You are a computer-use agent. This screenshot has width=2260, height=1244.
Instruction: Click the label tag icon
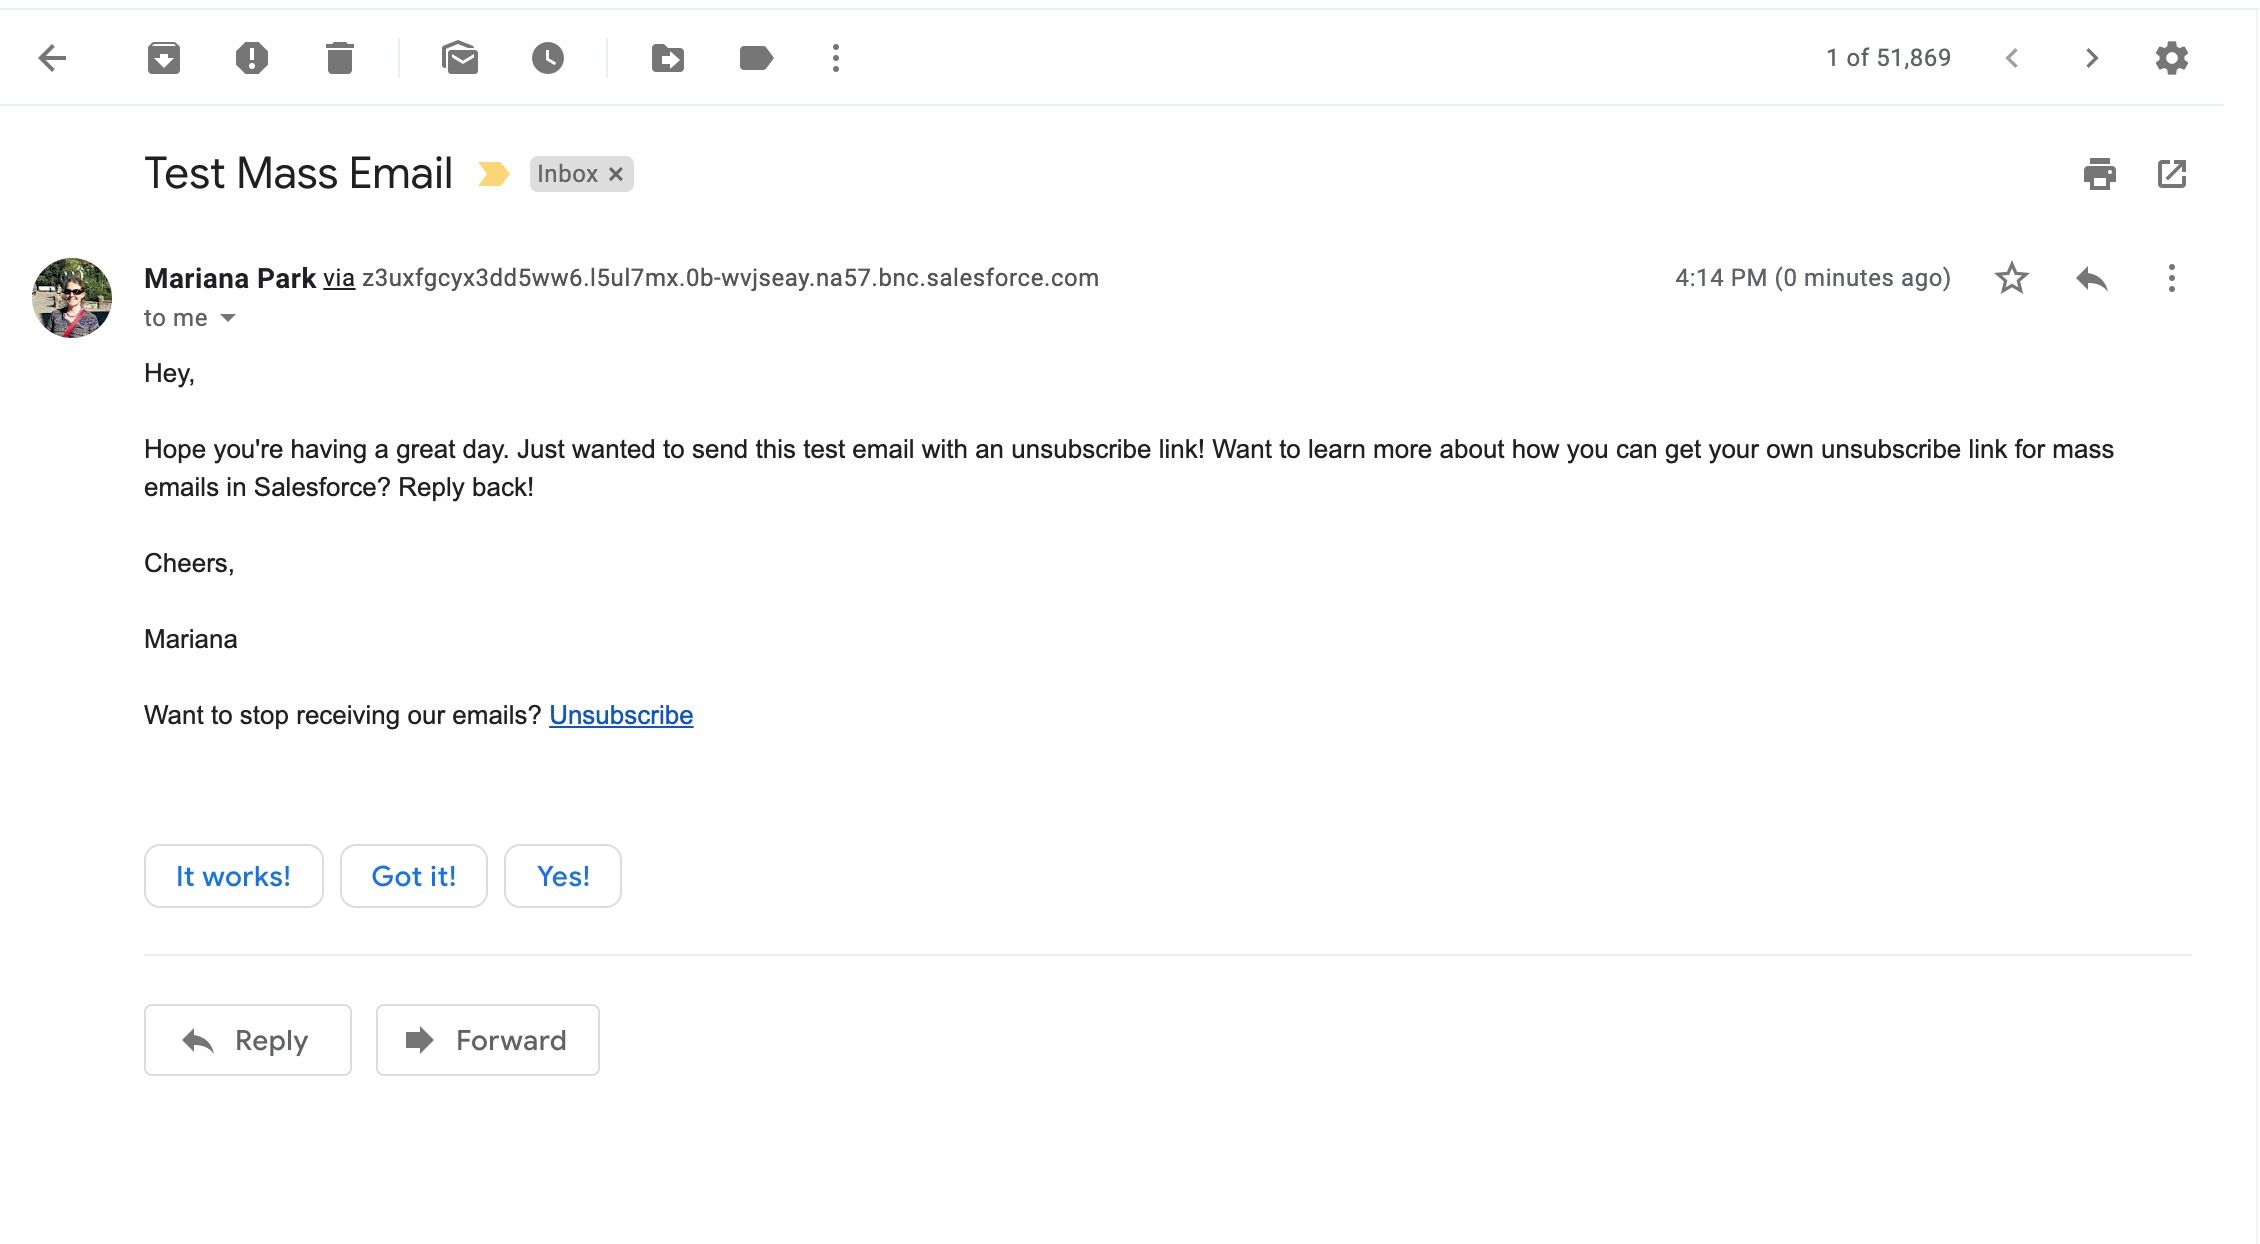pyautogui.click(x=755, y=58)
